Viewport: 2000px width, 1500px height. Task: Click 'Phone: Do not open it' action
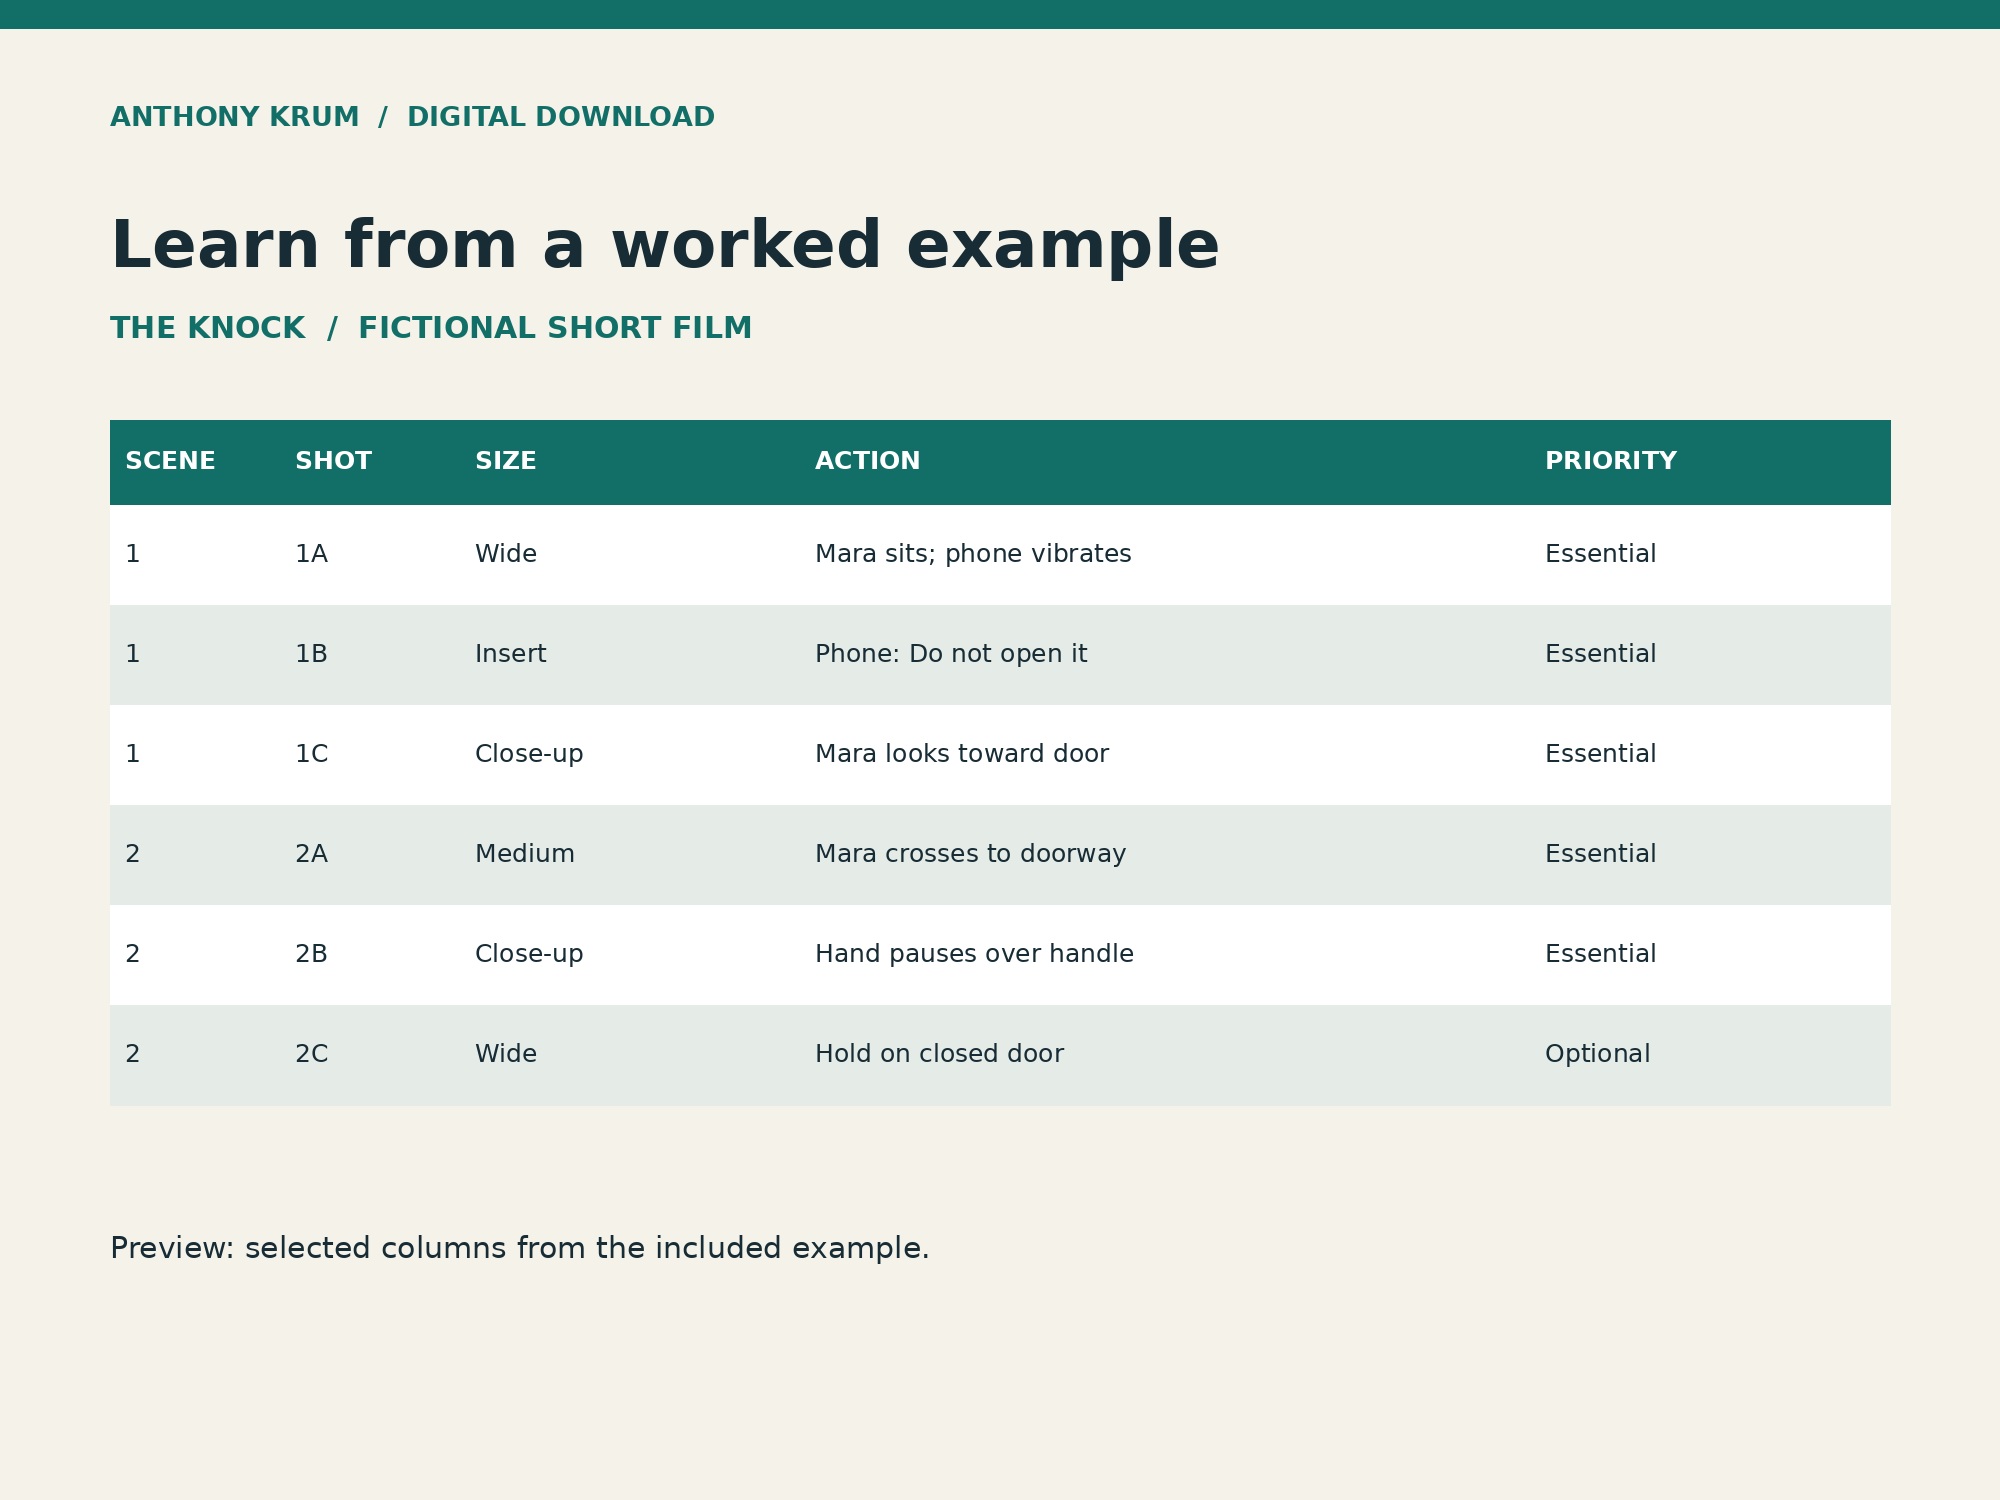click(951, 654)
